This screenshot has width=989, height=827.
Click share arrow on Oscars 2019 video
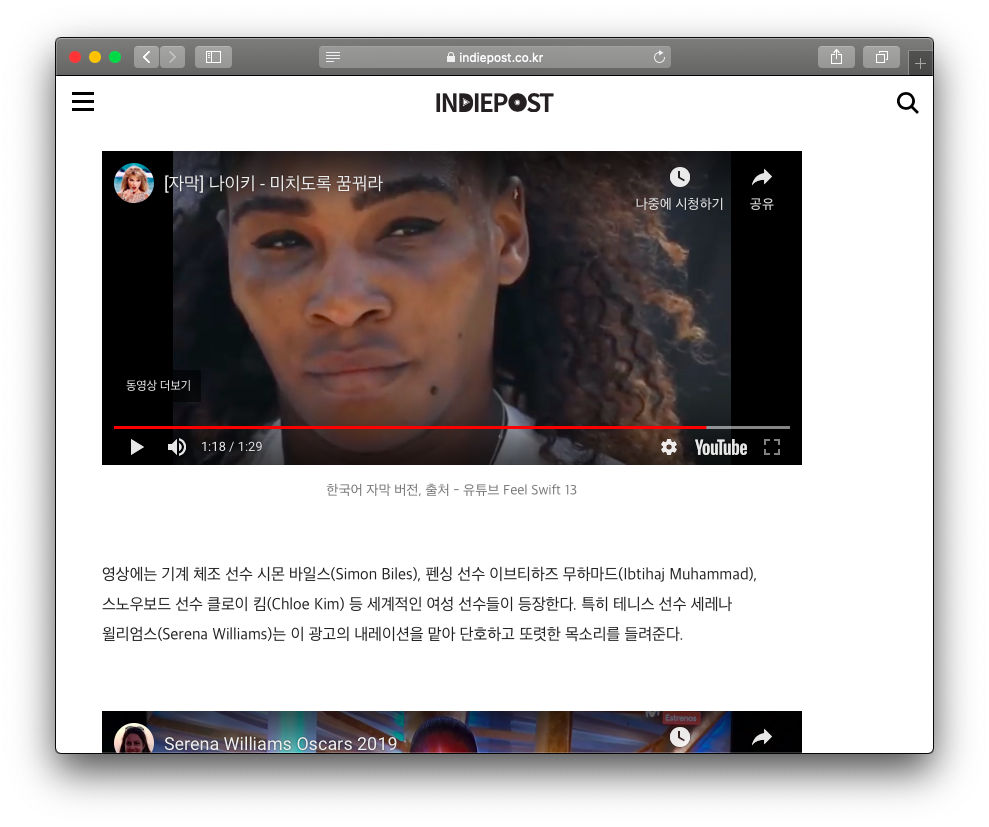(x=762, y=737)
